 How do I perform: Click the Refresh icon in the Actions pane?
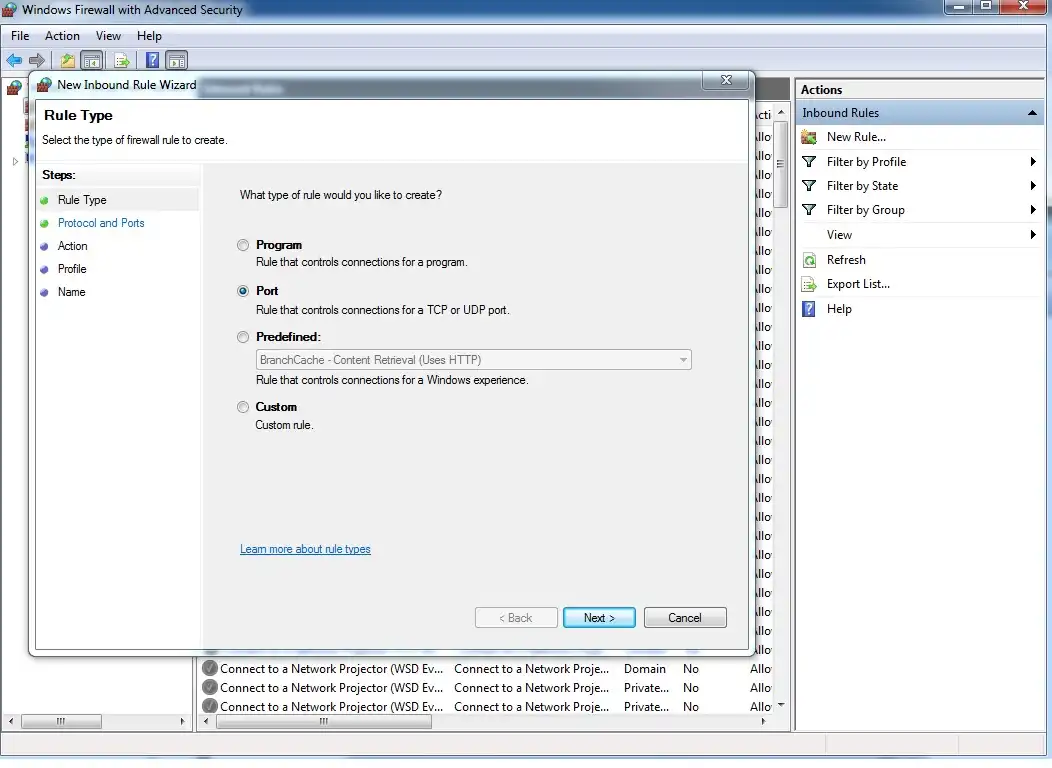(810, 260)
